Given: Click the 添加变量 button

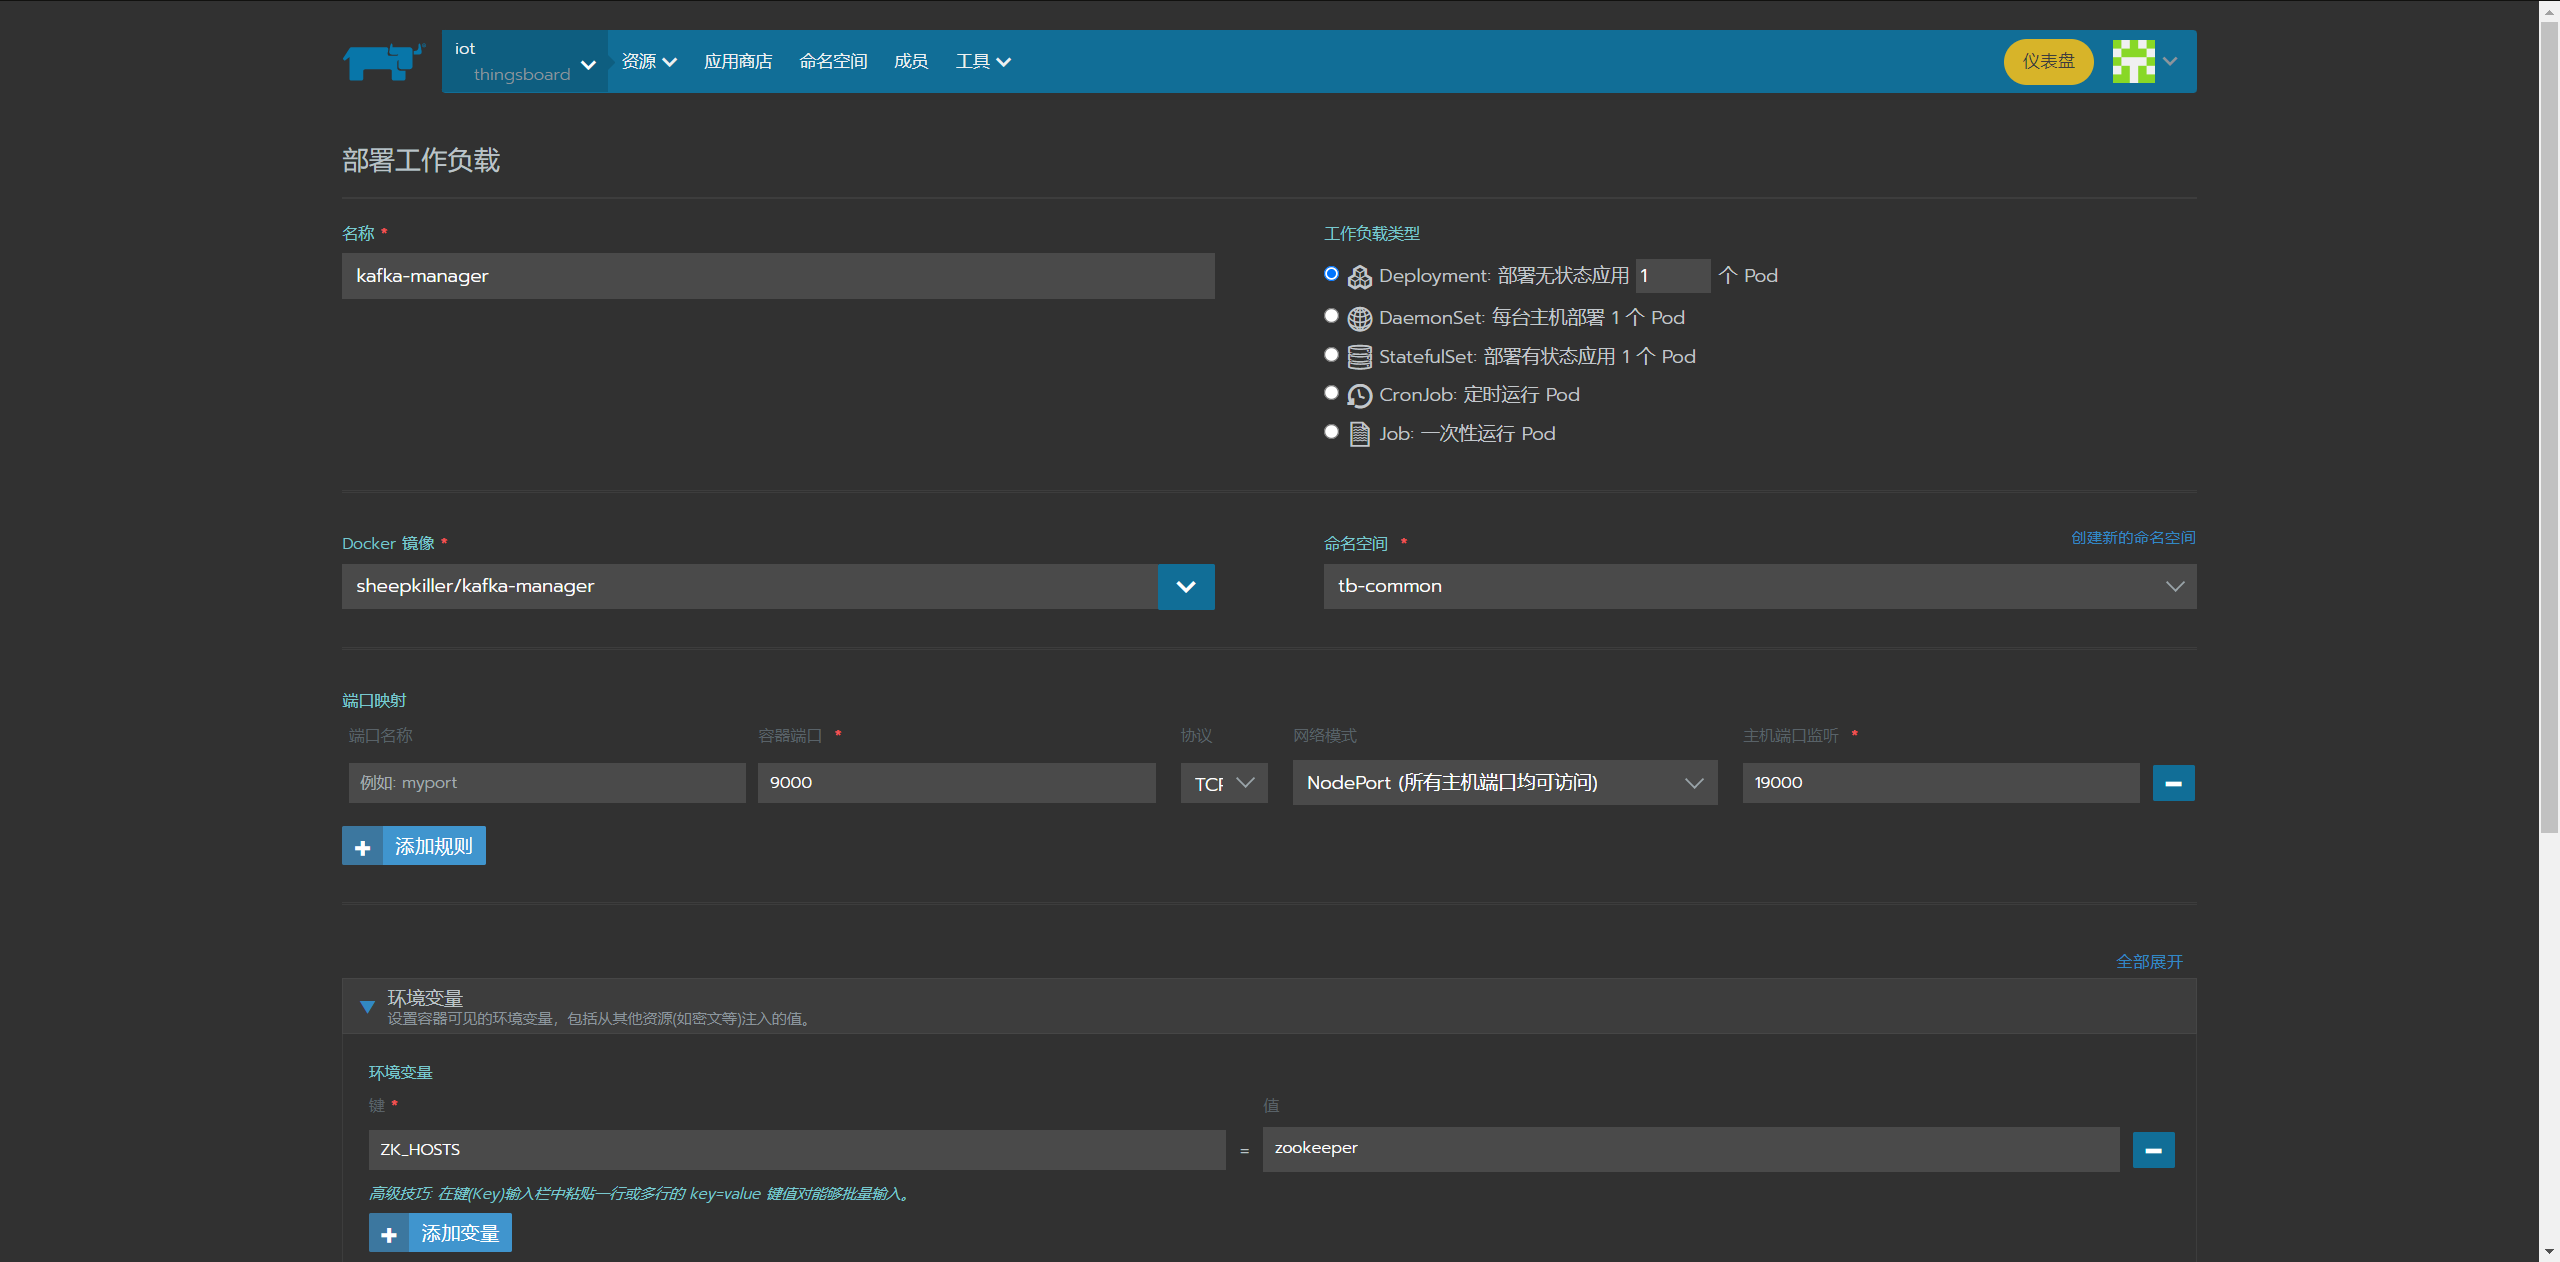Looking at the screenshot, I should 440,1233.
